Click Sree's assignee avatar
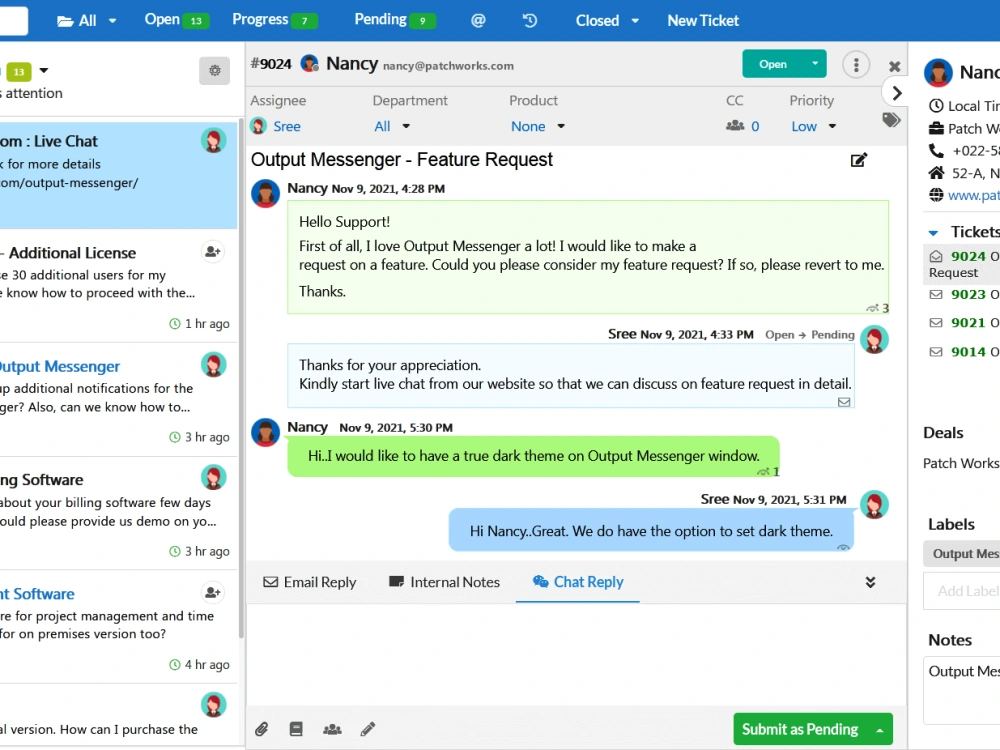The image size is (1000, 750). 258,126
